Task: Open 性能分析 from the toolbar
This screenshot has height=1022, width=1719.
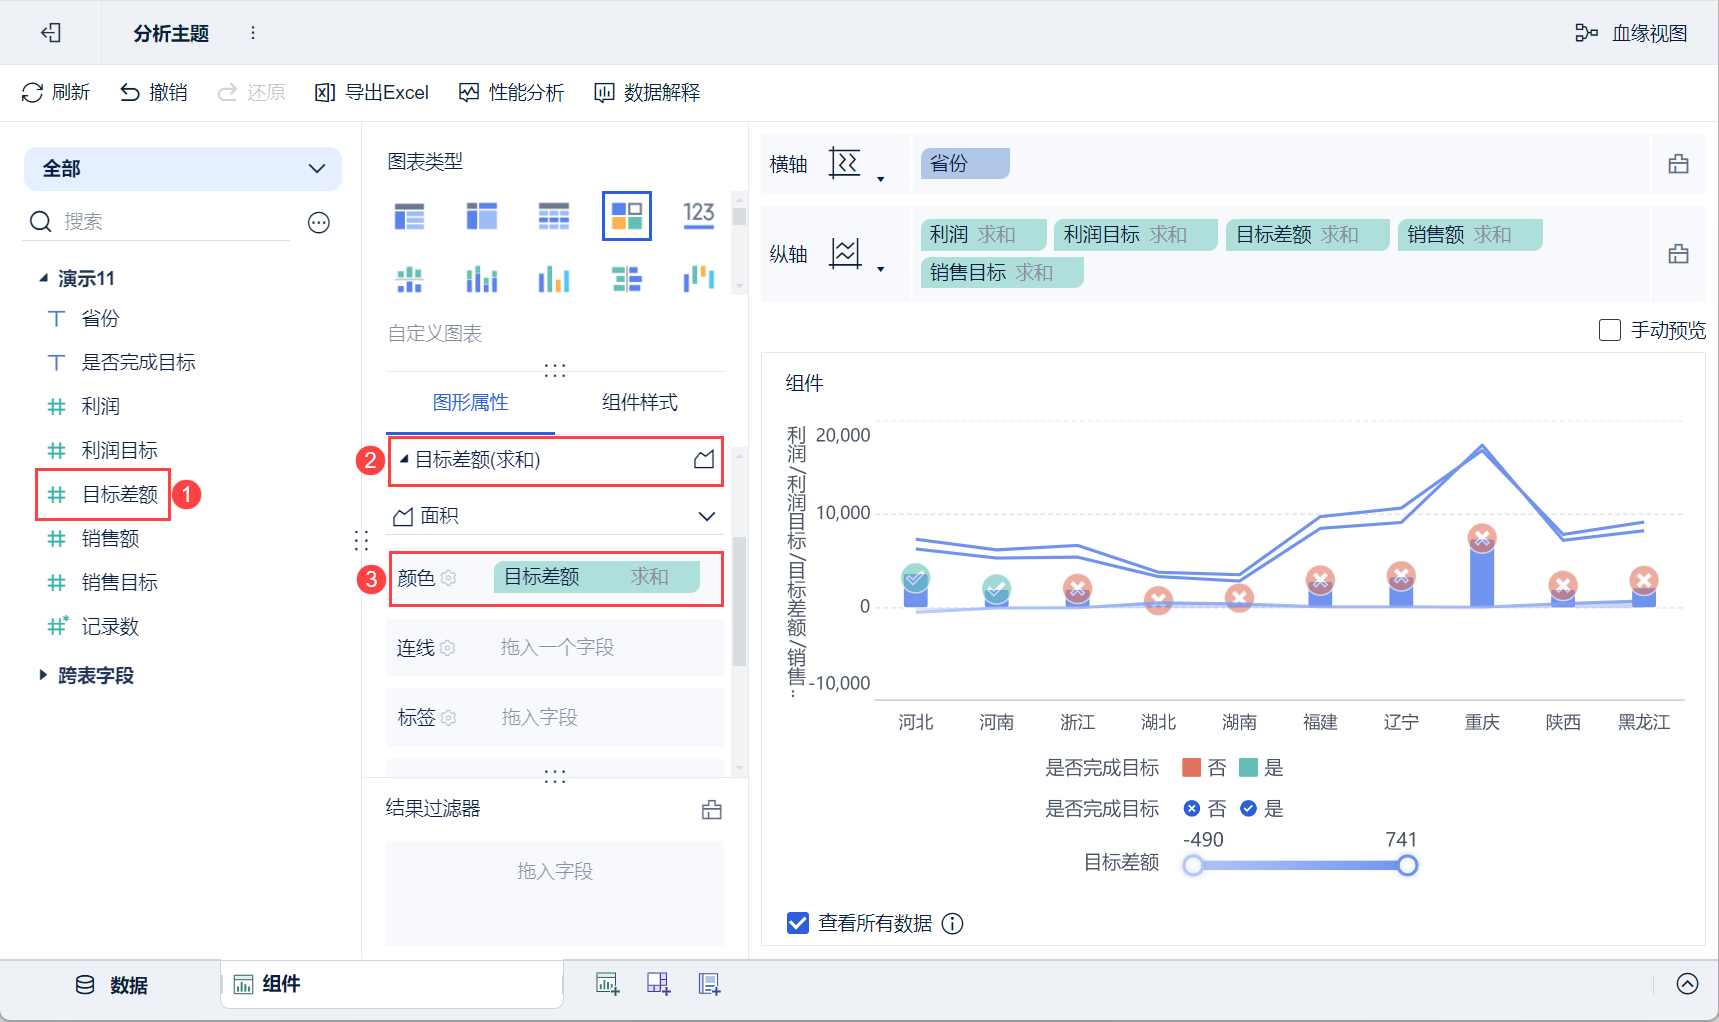Action: pyautogui.click(x=511, y=93)
